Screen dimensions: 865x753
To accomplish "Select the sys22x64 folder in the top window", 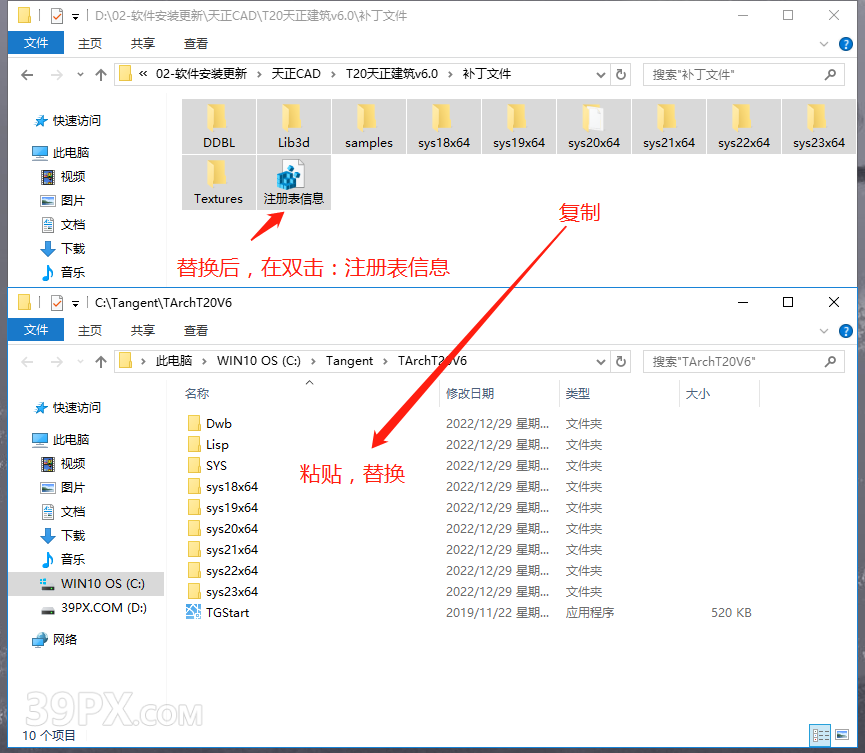I will 744,126.
